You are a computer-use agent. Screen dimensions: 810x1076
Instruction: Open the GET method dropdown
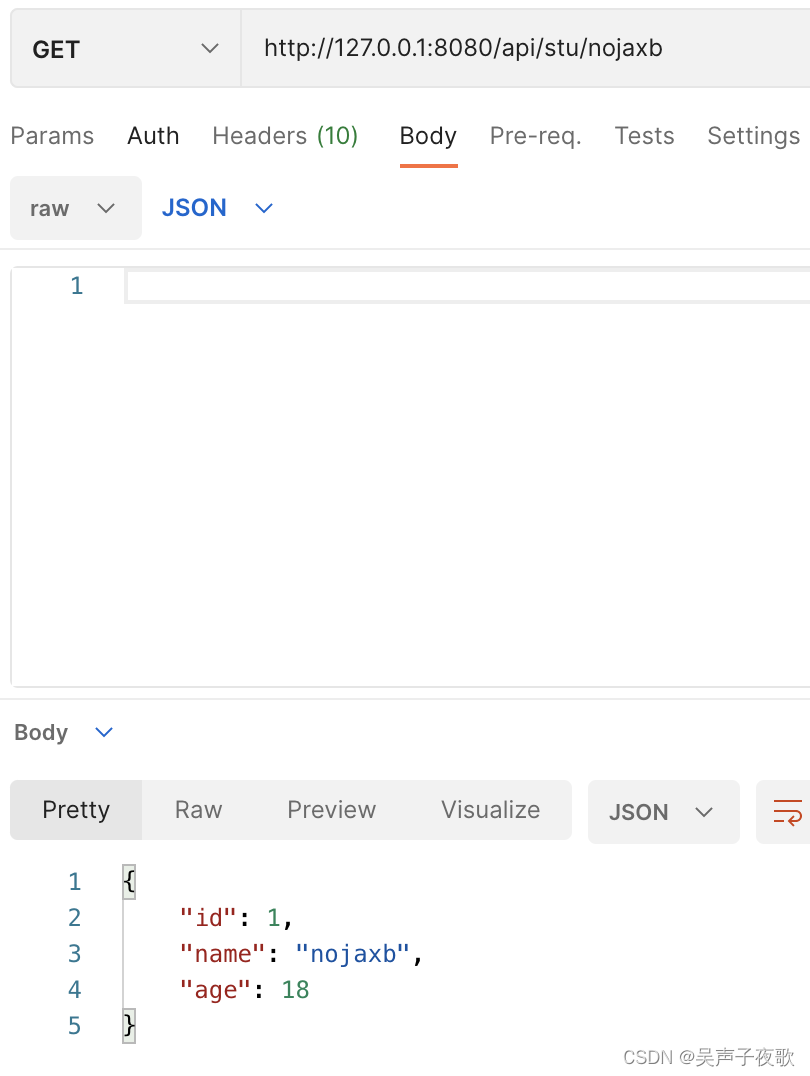tap(126, 49)
